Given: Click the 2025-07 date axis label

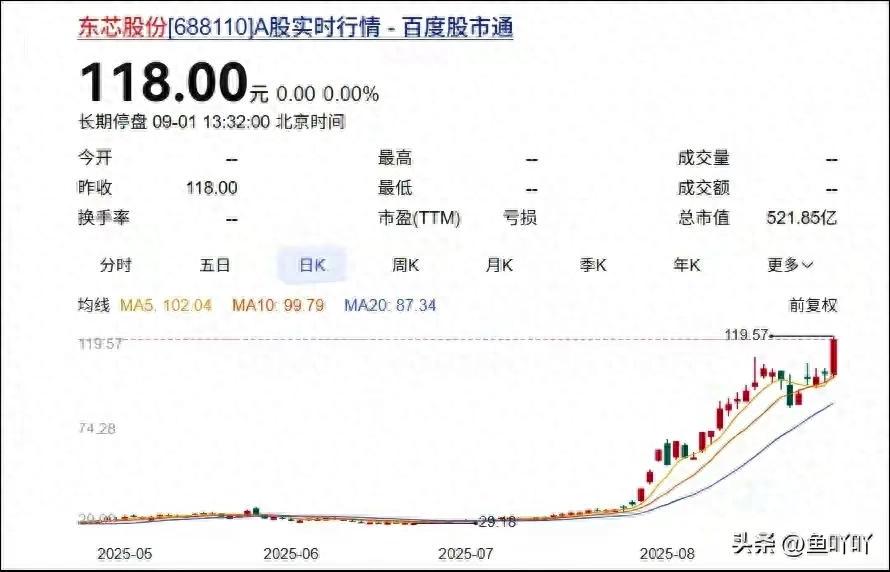Looking at the screenshot, I should pyautogui.click(x=467, y=553).
